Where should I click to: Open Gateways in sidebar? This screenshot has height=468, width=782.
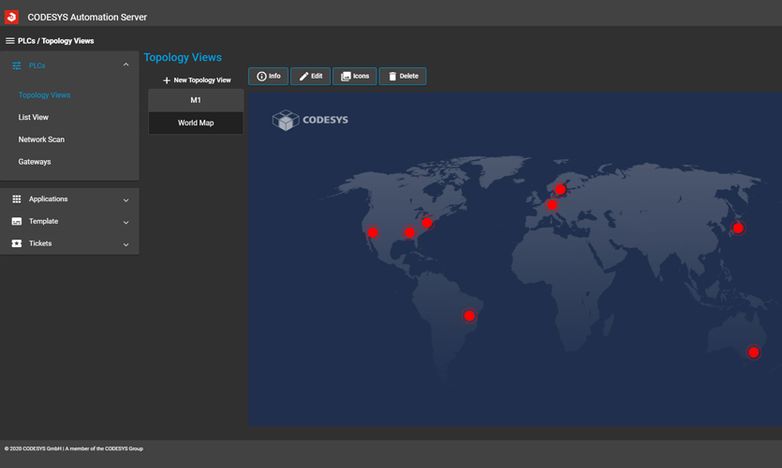pyautogui.click(x=34, y=162)
